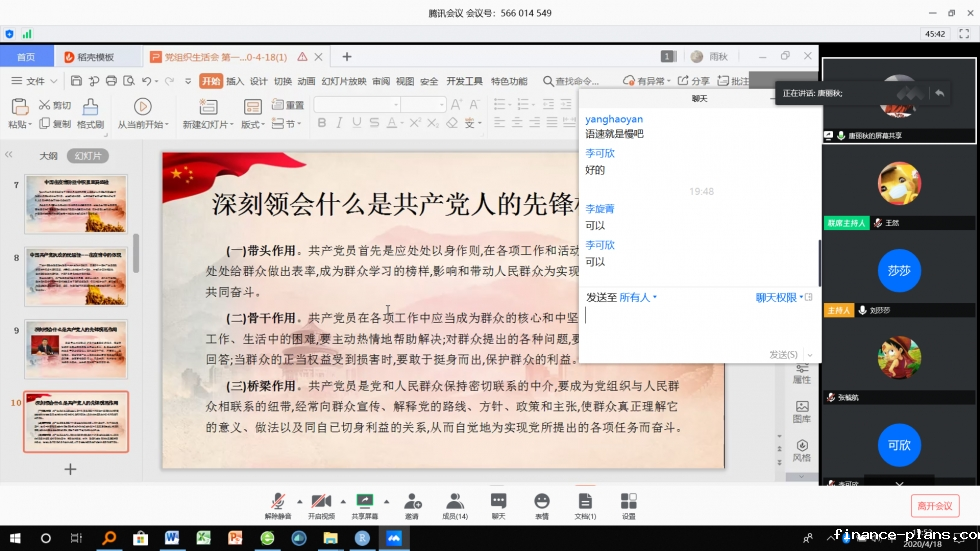Viewport: 980px width, 551px height.
Task: Select slide 8 thumbnail
Action: (76, 276)
